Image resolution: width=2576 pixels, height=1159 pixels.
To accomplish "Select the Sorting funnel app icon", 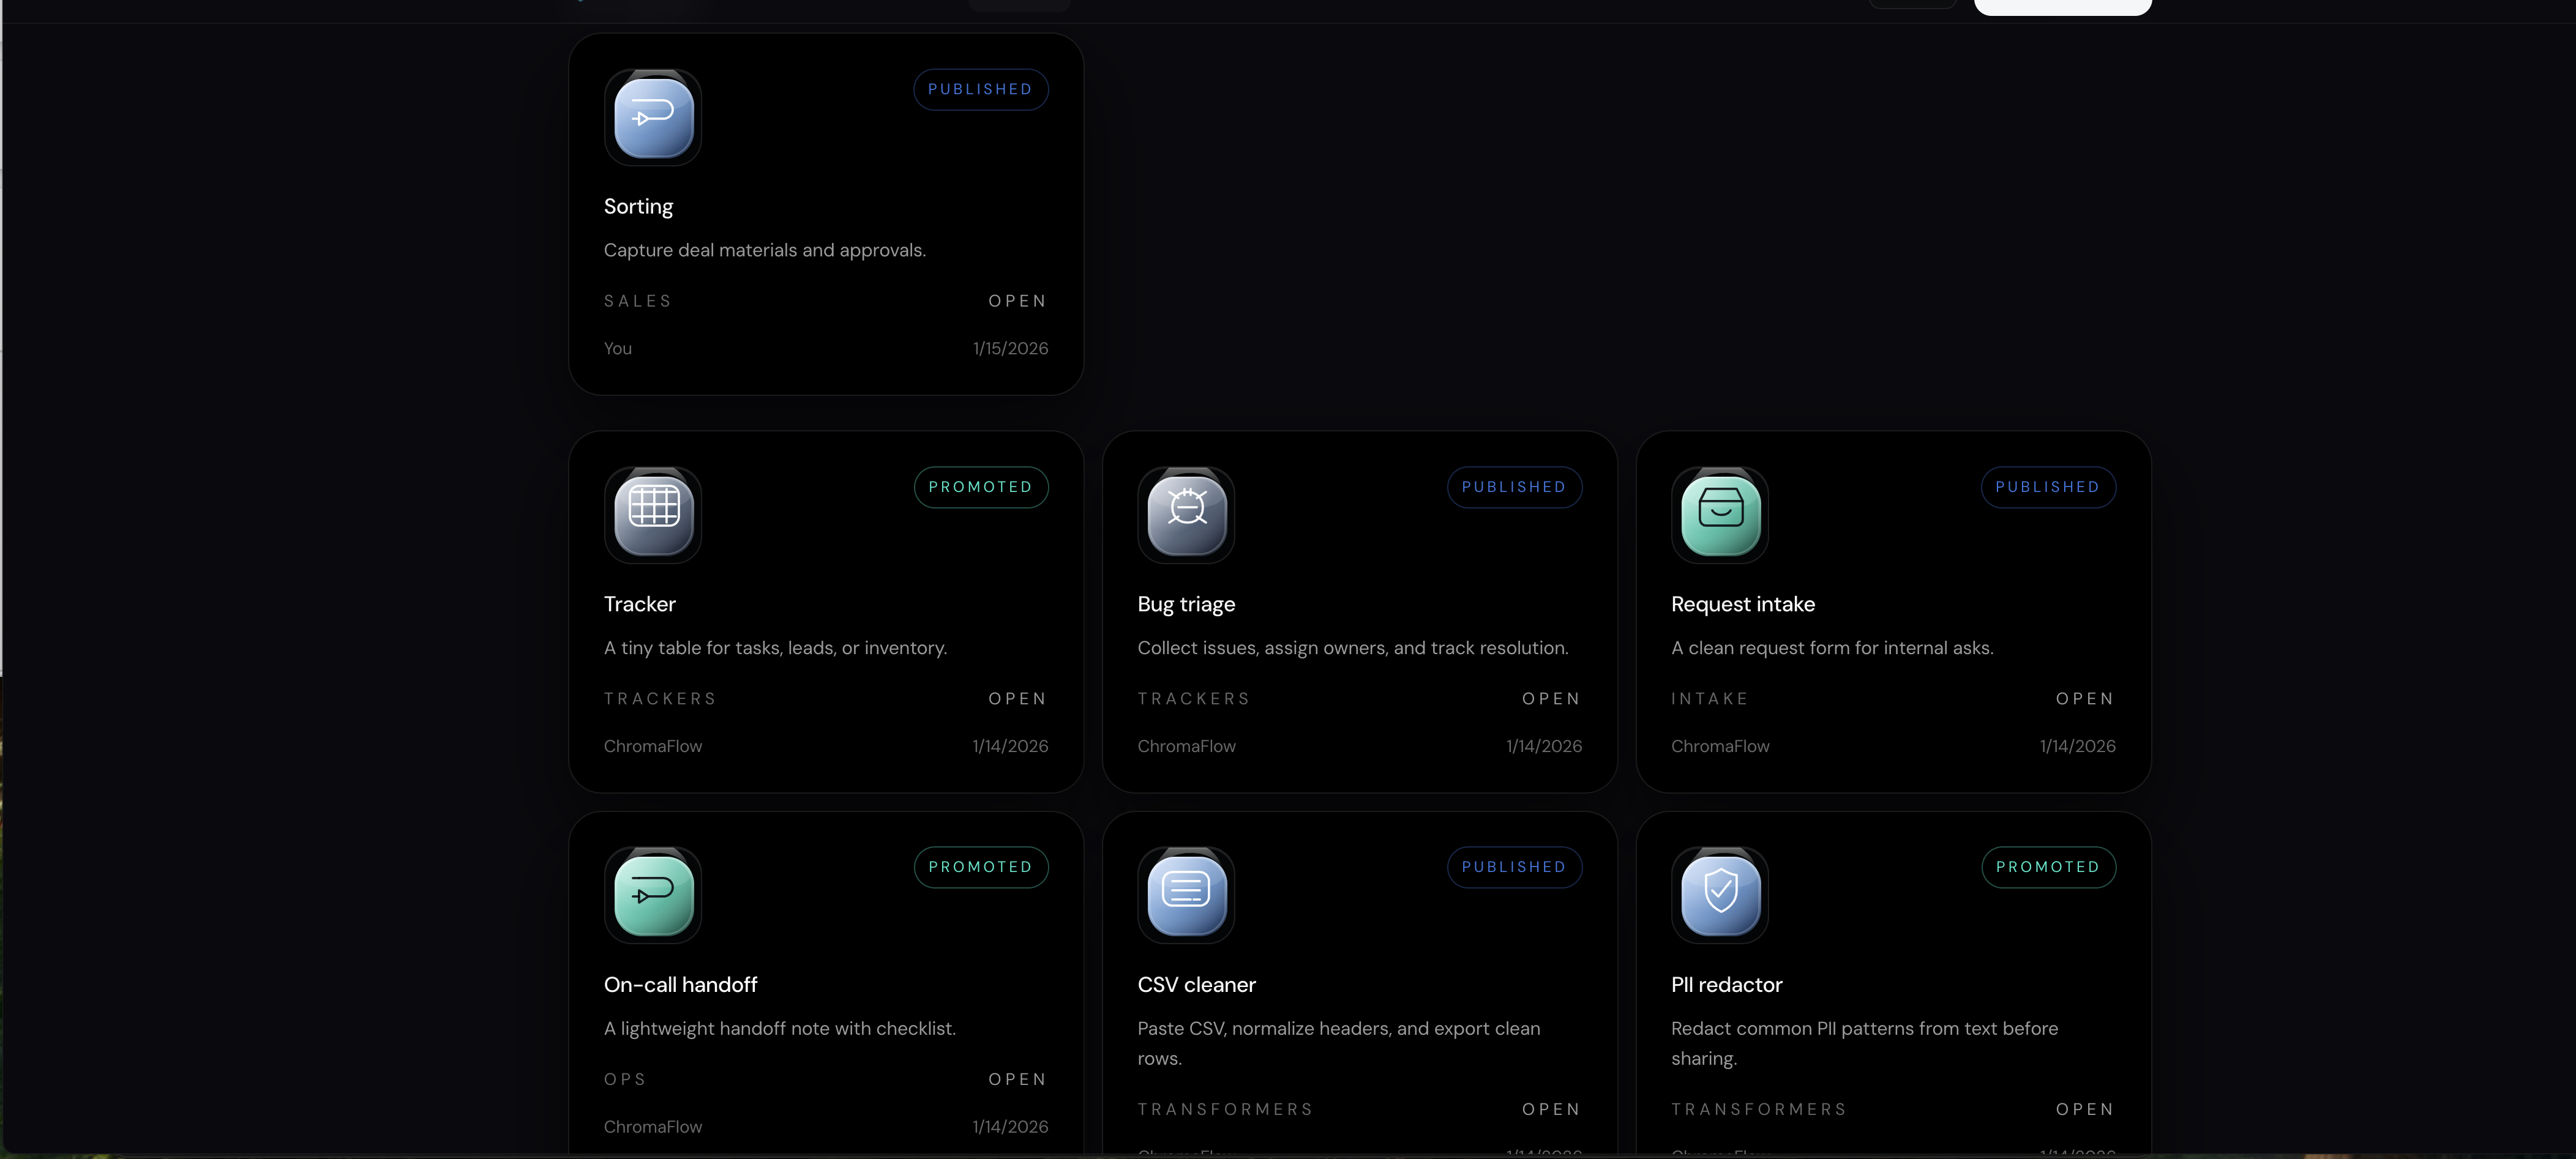I will pyautogui.click(x=652, y=117).
